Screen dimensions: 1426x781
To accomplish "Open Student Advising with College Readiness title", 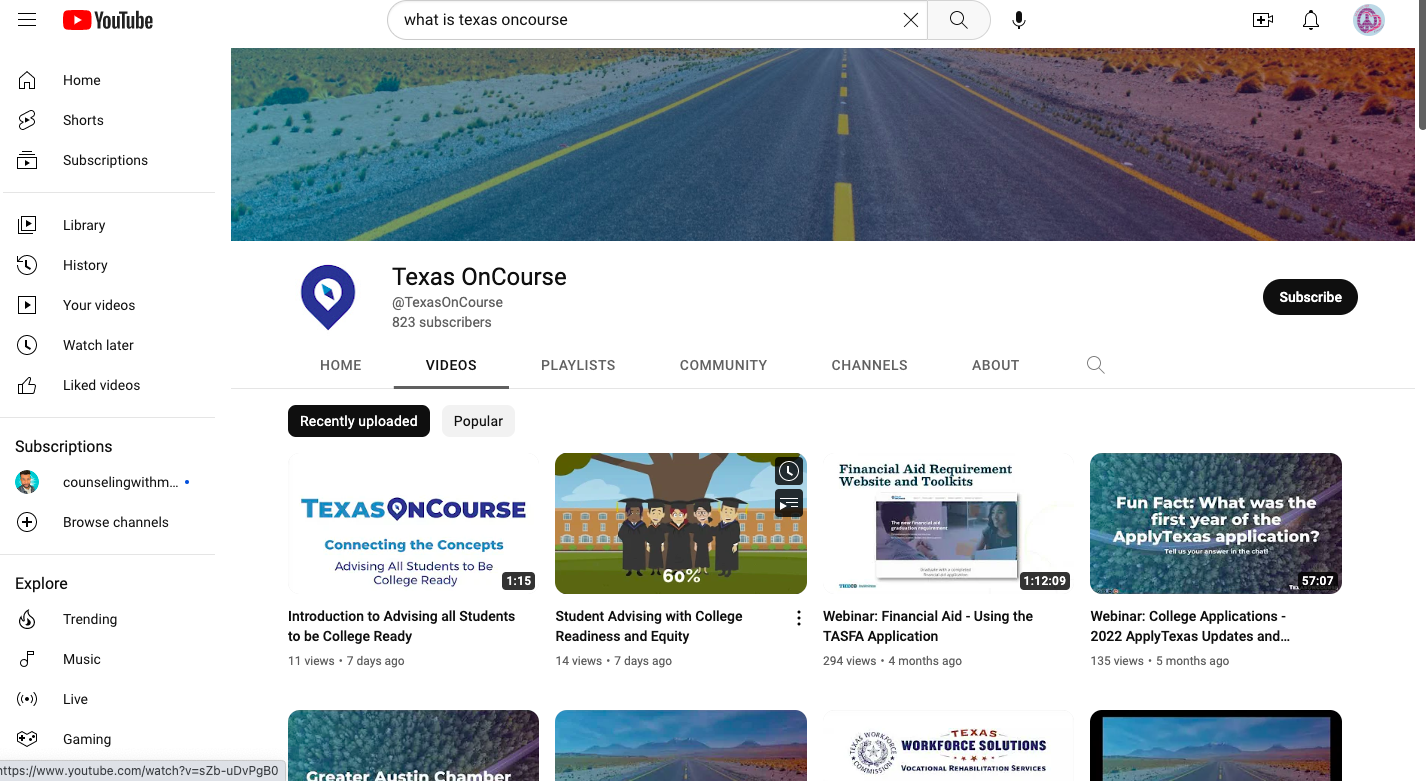I will (x=648, y=626).
